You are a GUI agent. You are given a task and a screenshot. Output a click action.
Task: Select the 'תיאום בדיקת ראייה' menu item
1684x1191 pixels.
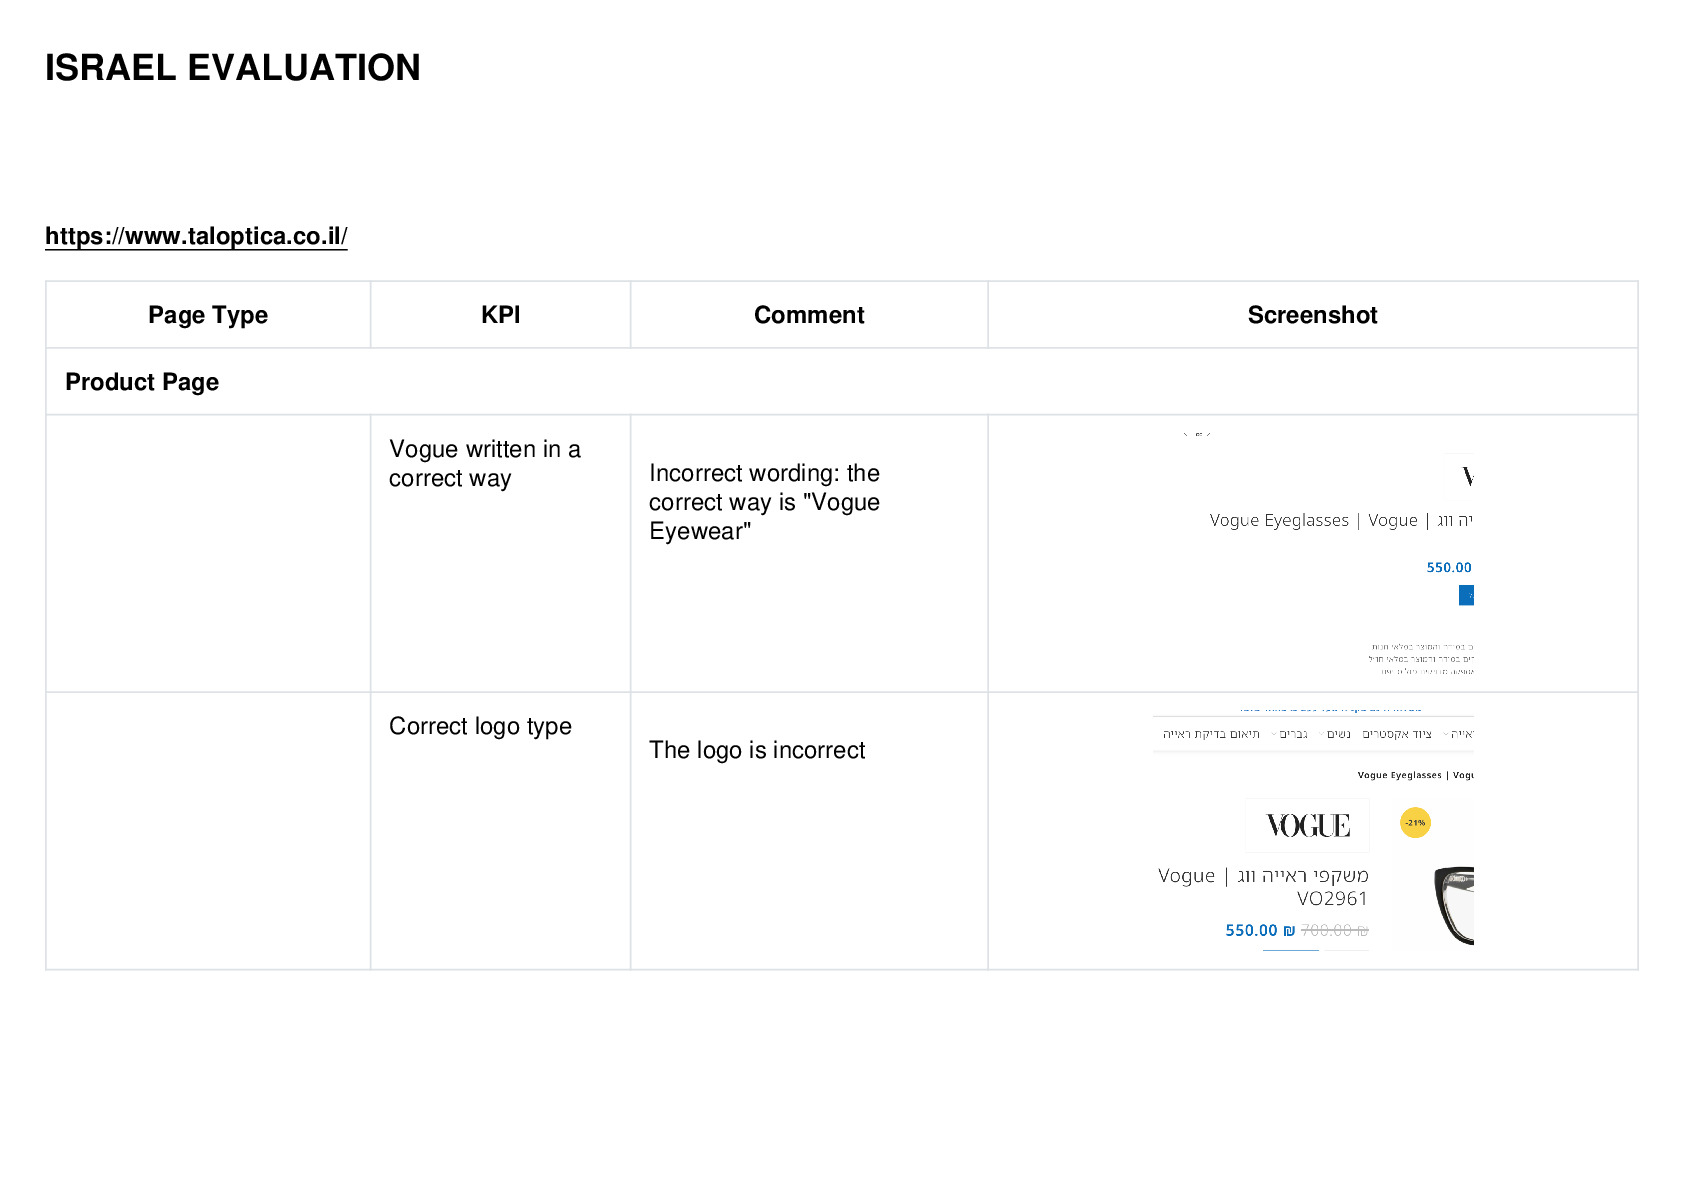[x=1211, y=734]
